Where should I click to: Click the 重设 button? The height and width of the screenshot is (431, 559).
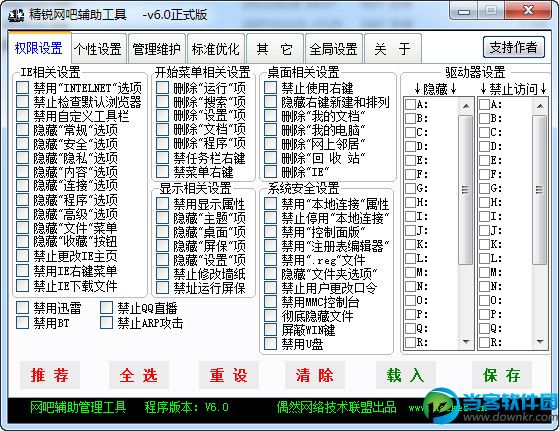(x=229, y=375)
